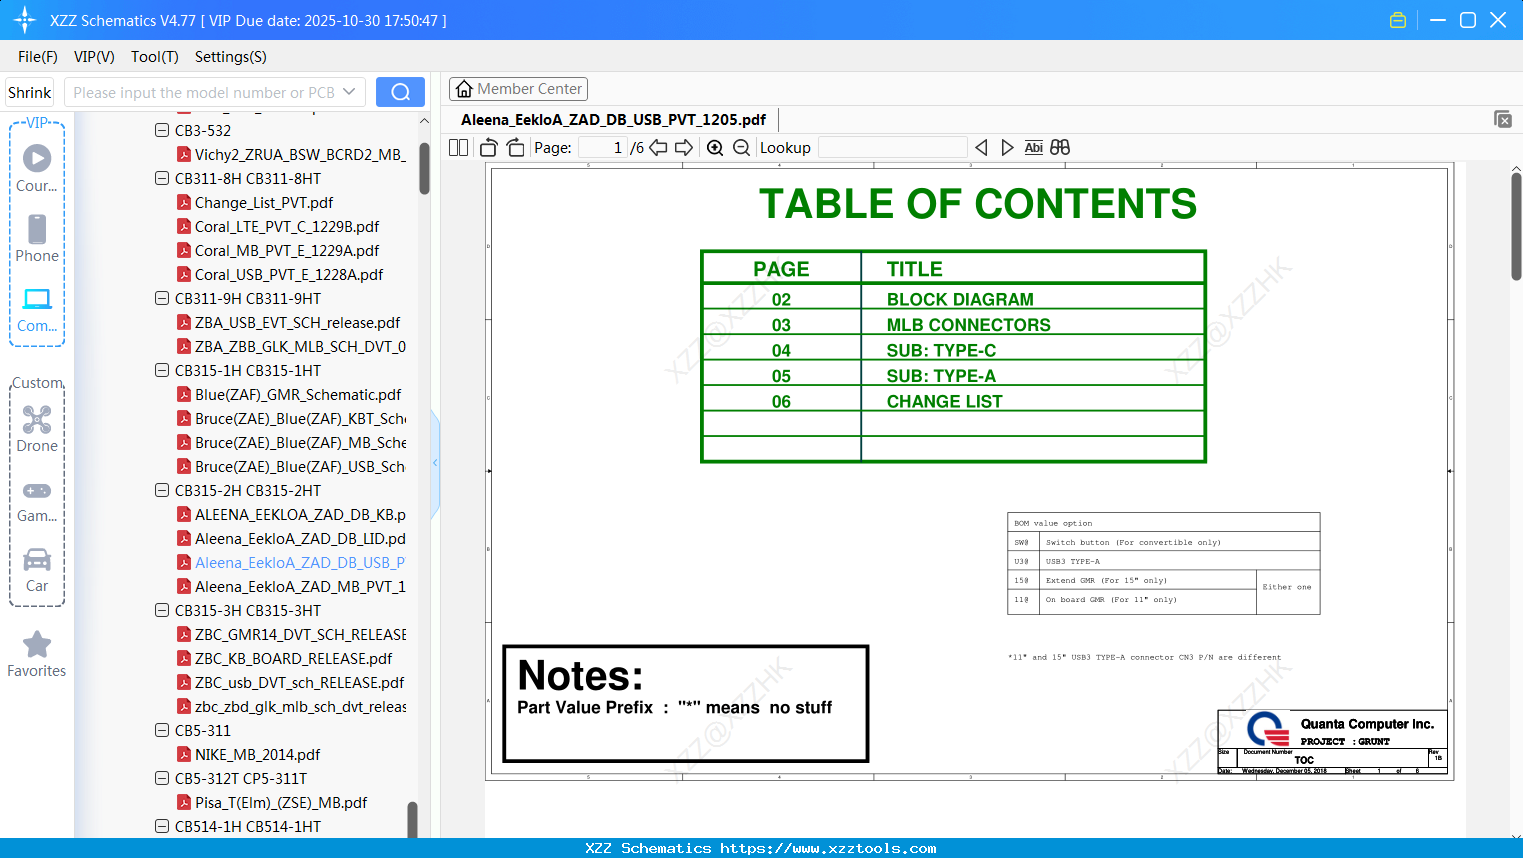The image size is (1523, 858).
Task: Open the Tool(T) menu
Action: pyautogui.click(x=155, y=56)
